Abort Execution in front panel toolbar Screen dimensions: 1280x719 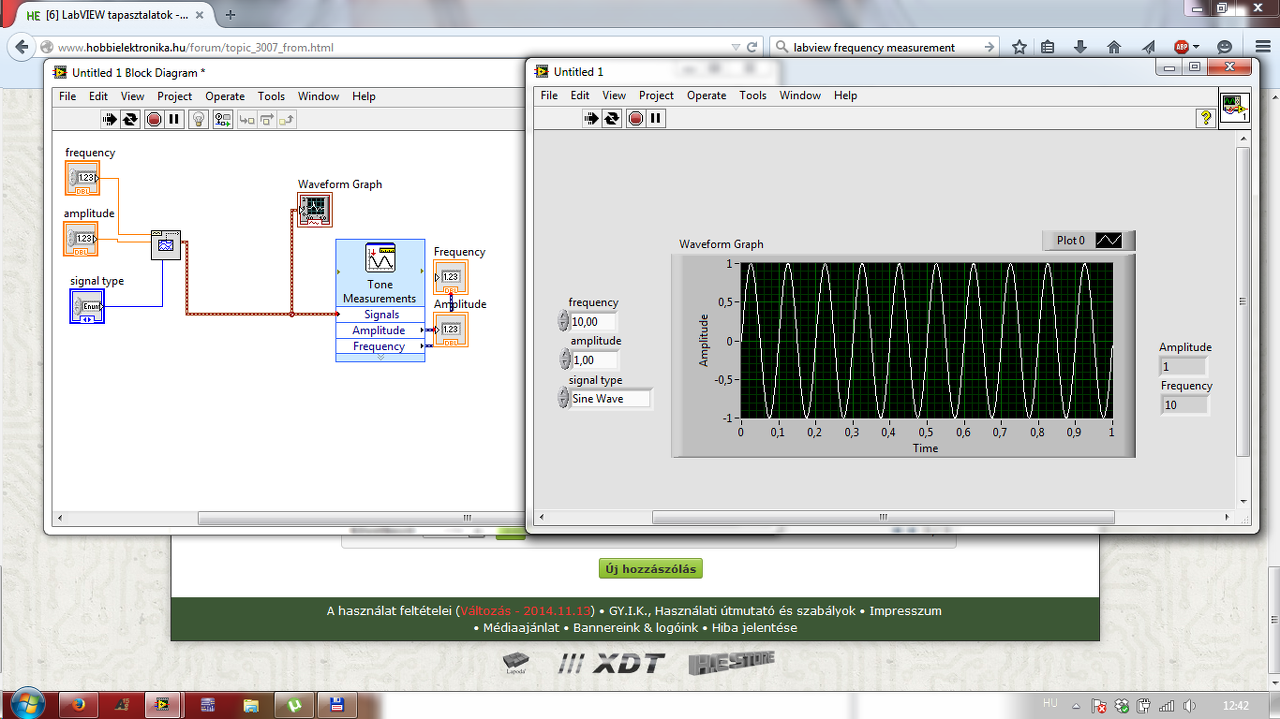click(636, 118)
